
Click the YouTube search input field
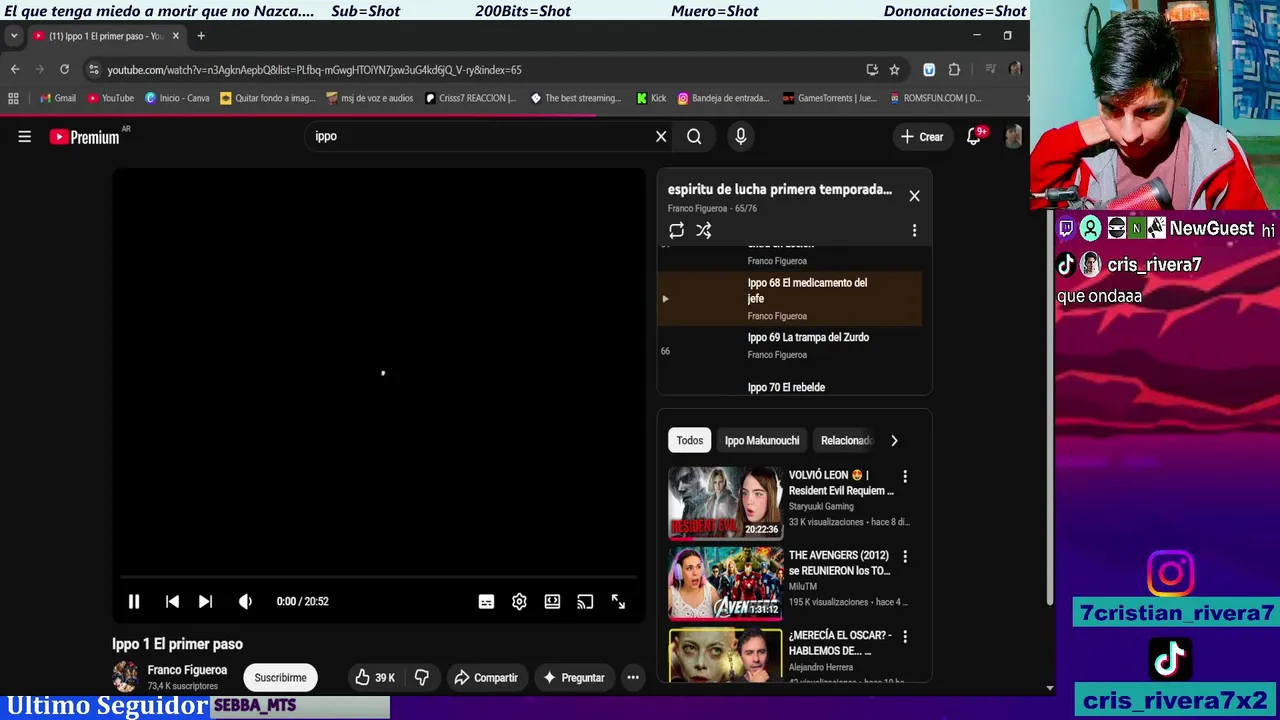(x=480, y=137)
